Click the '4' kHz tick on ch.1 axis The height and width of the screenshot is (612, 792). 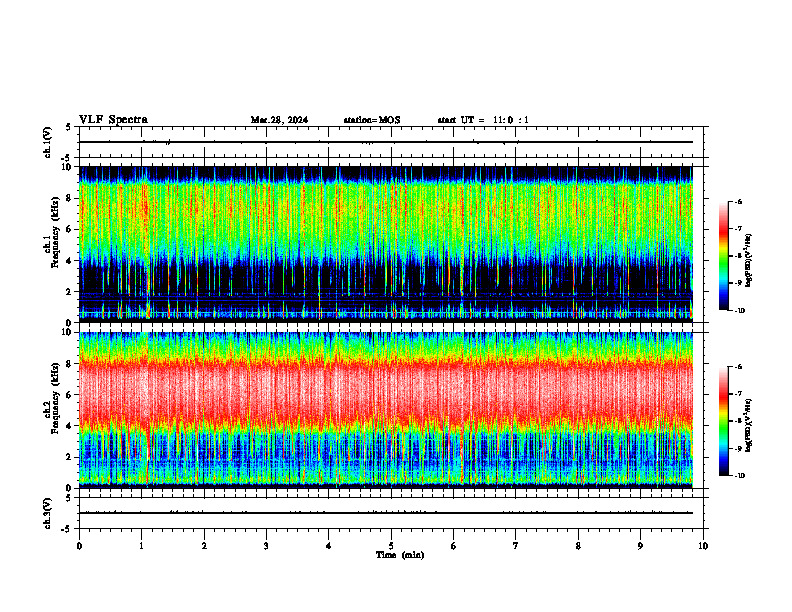click(x=69, y=261)
